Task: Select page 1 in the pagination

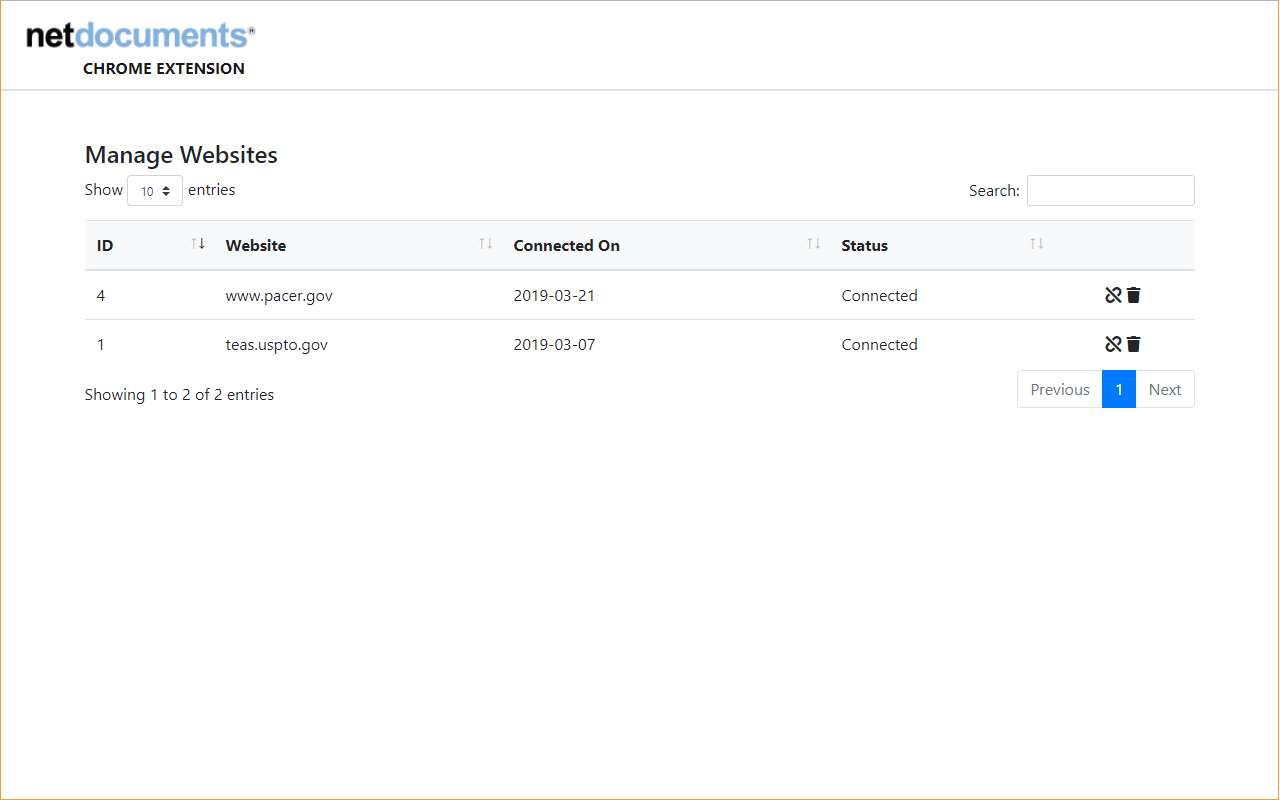Action: point(1119,389)
